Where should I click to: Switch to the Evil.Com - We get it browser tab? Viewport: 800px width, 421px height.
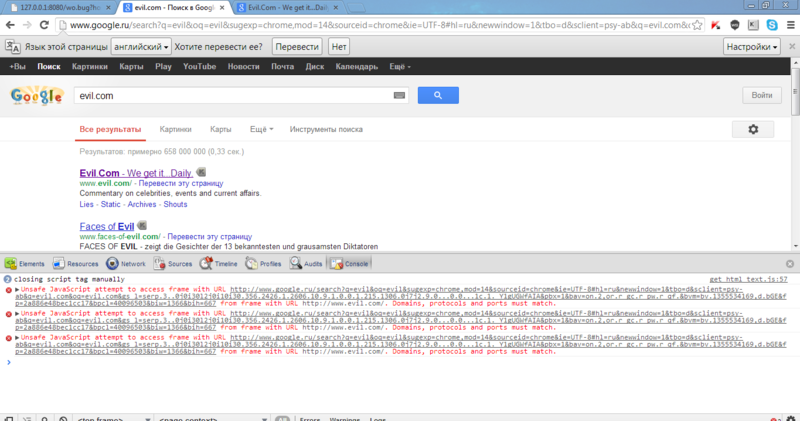click(288, 8)
